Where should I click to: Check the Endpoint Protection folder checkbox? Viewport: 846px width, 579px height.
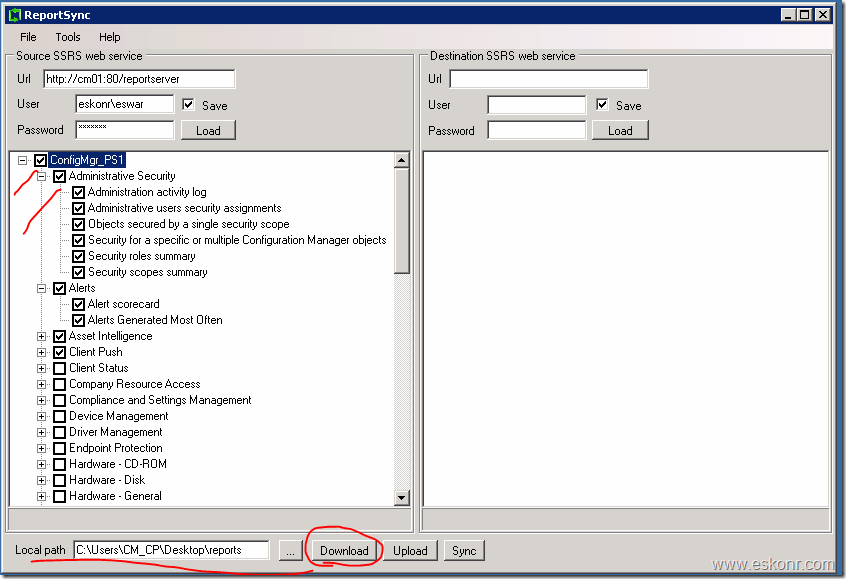click(59, 448)
